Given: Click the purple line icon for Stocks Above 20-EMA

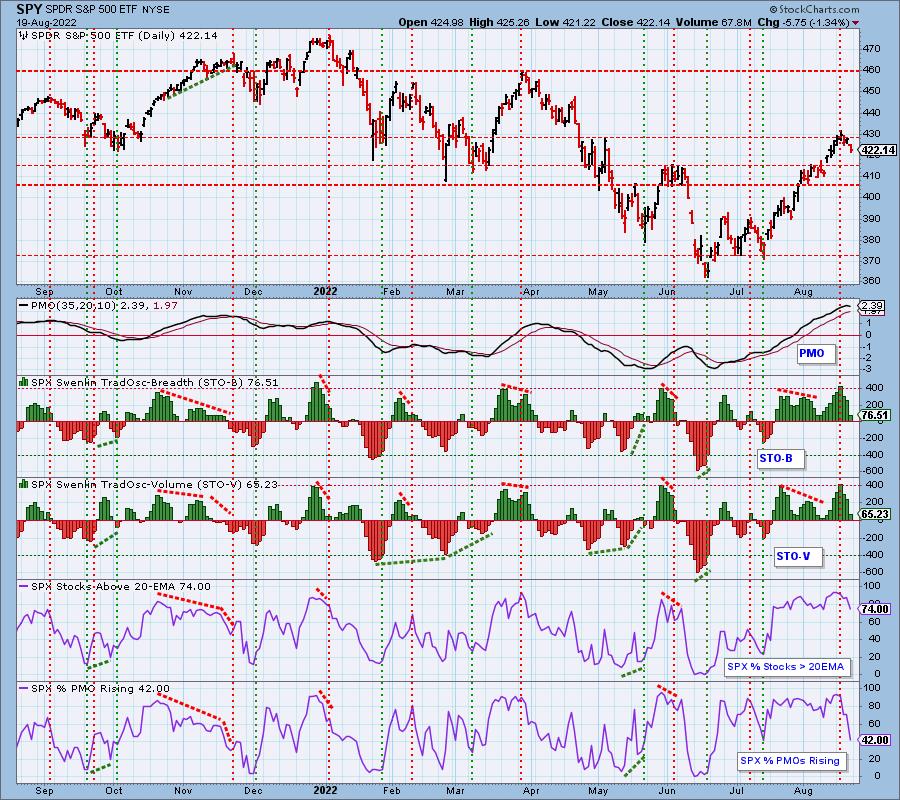Looking at the screenshot, I should click(x=24, y=587).
